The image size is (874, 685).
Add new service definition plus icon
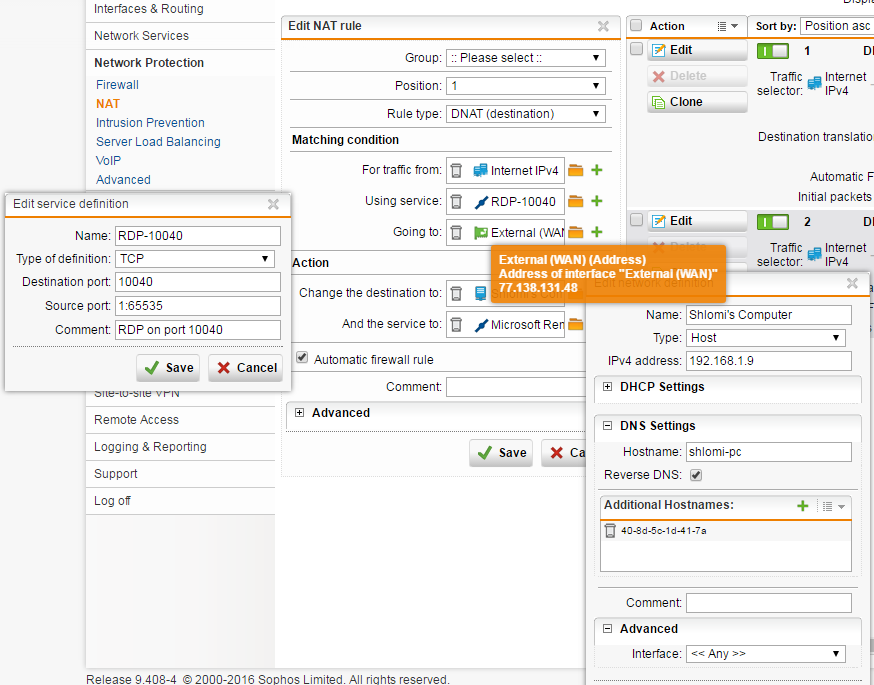tap(597, 201)
